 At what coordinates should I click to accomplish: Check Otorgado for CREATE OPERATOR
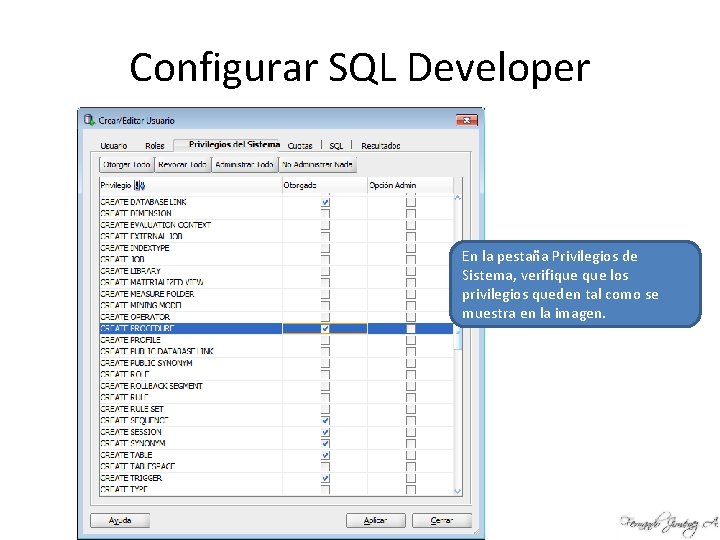pyautogui.click(x=325, y=317)
